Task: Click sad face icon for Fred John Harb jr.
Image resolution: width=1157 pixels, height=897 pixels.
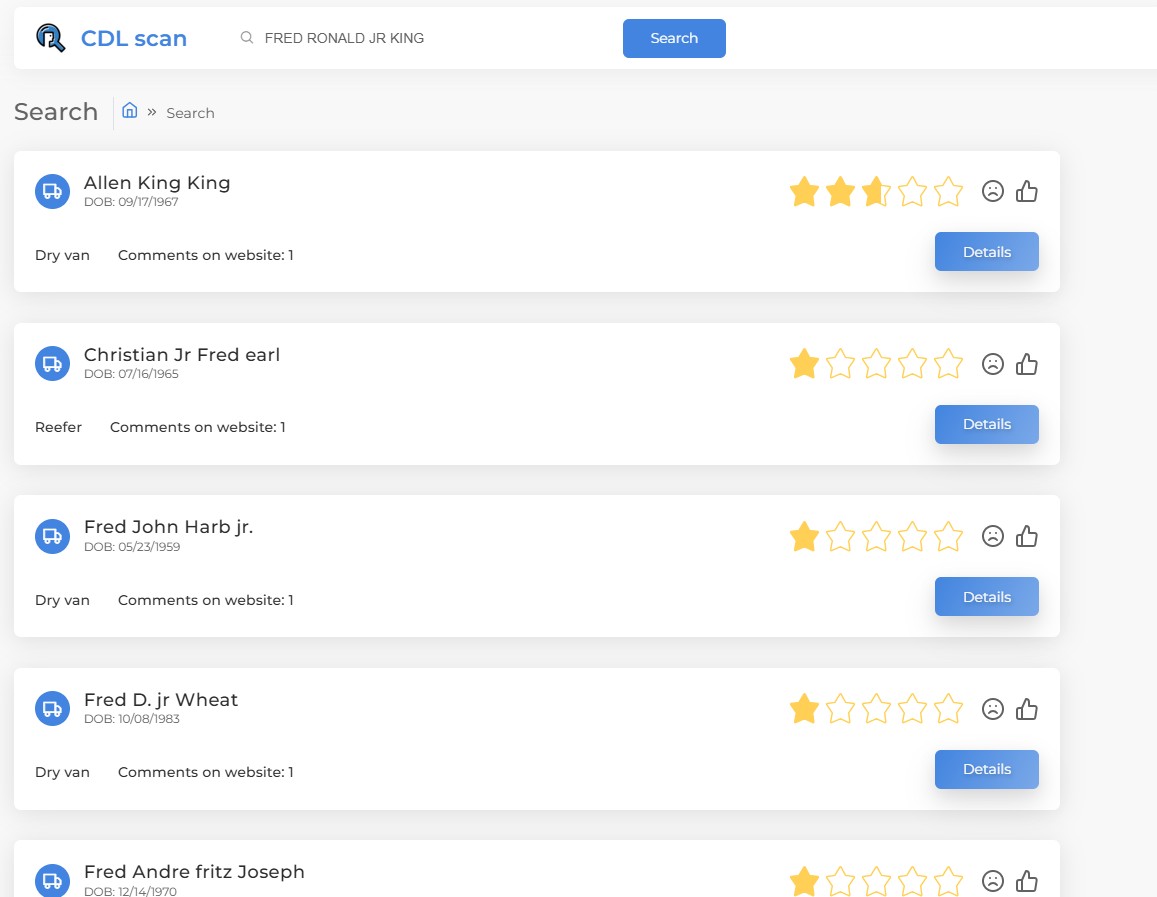Action: click(992, 537)
